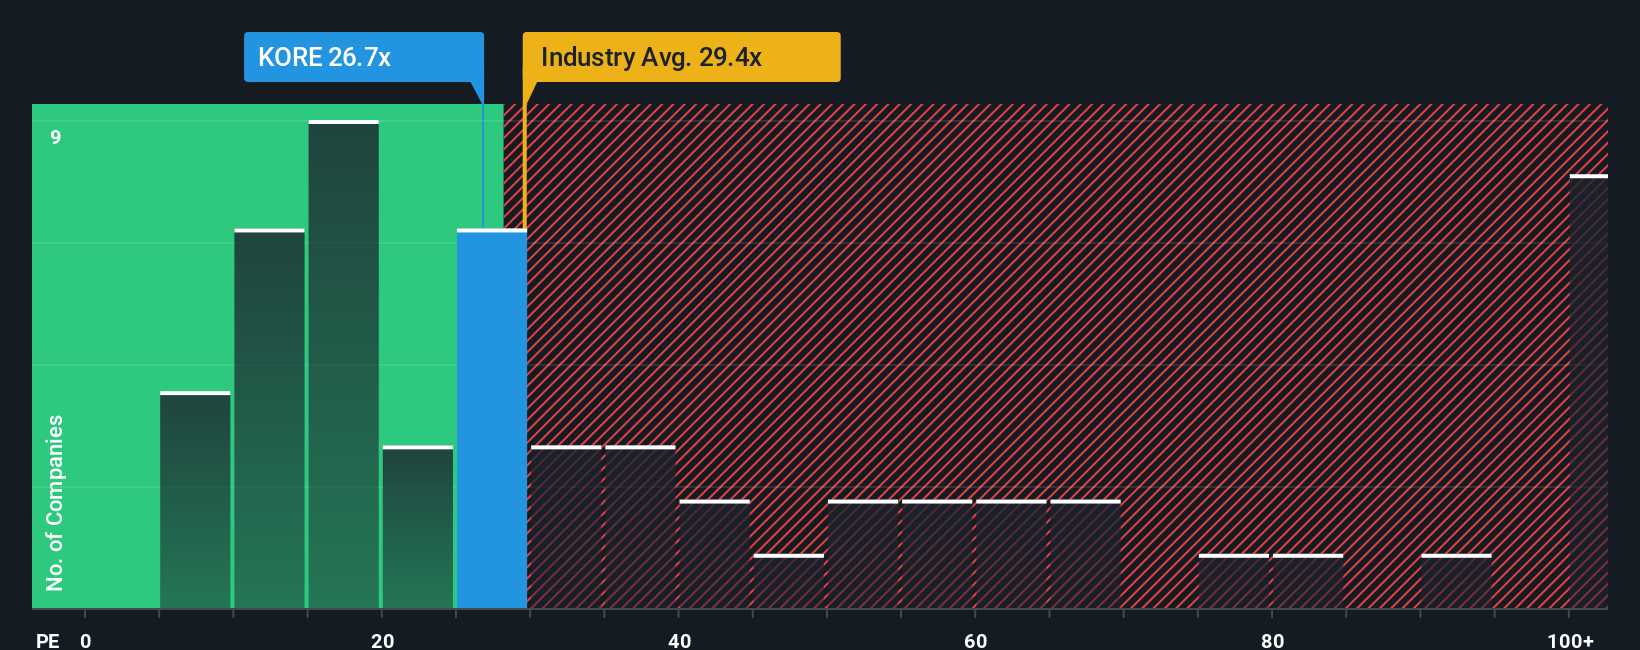Click the x-axis label 20
The image size is (1640, 650).
(382, 640)
